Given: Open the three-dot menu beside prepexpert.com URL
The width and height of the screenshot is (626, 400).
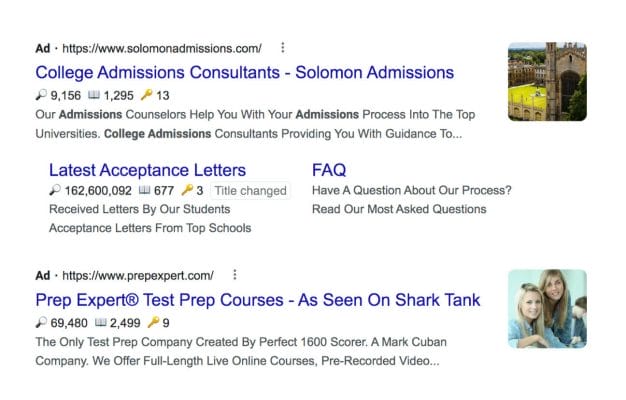Looking at the screenshot, I should [x=235, y=275].
